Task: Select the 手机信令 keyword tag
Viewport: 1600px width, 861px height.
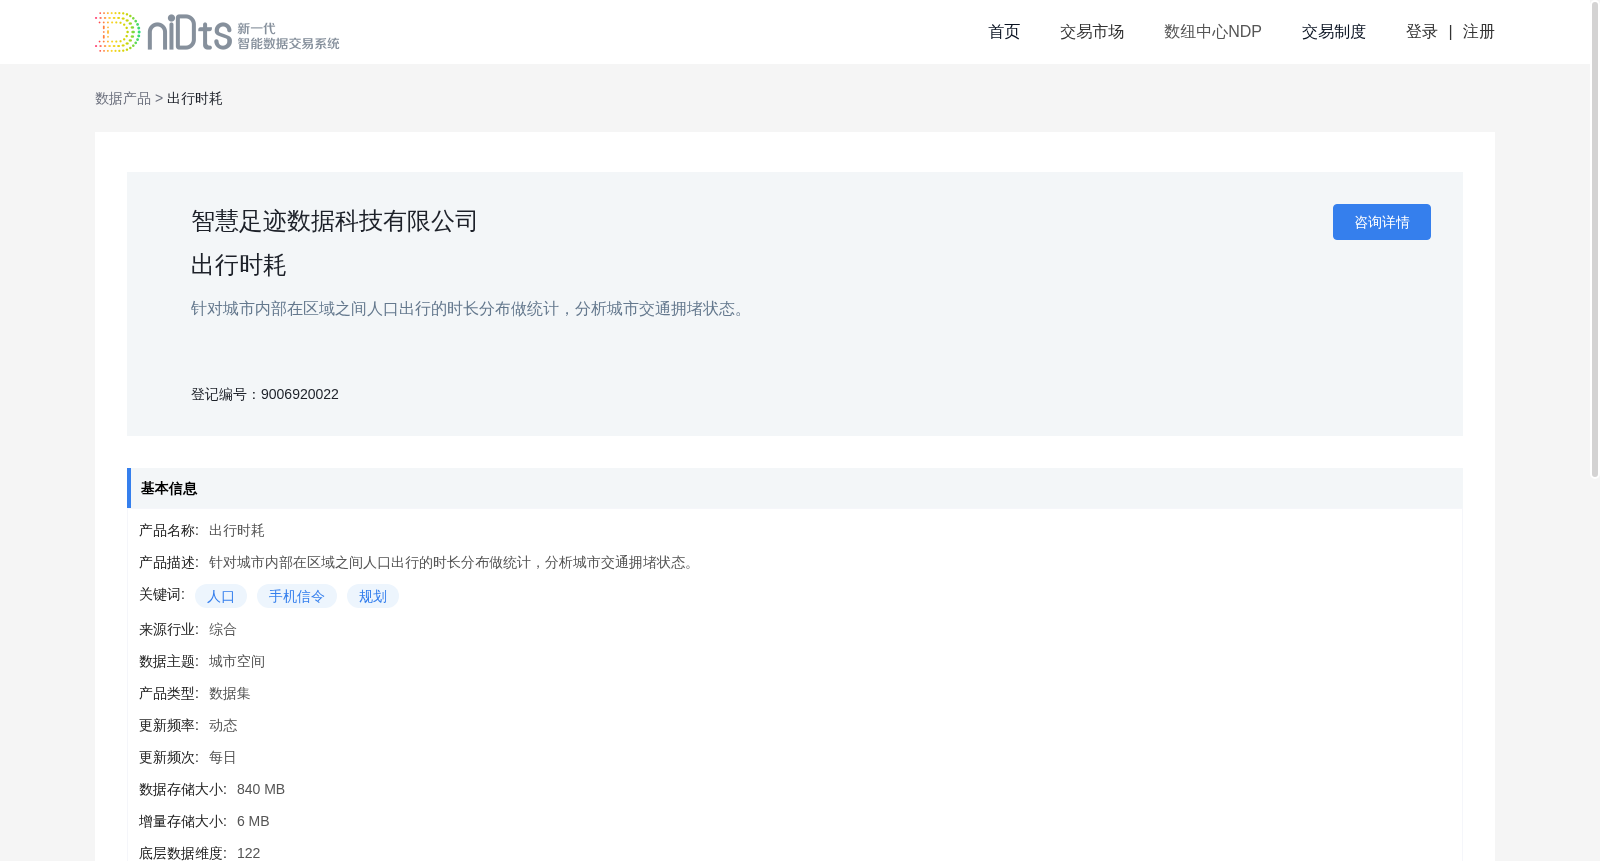Action: 297,596
